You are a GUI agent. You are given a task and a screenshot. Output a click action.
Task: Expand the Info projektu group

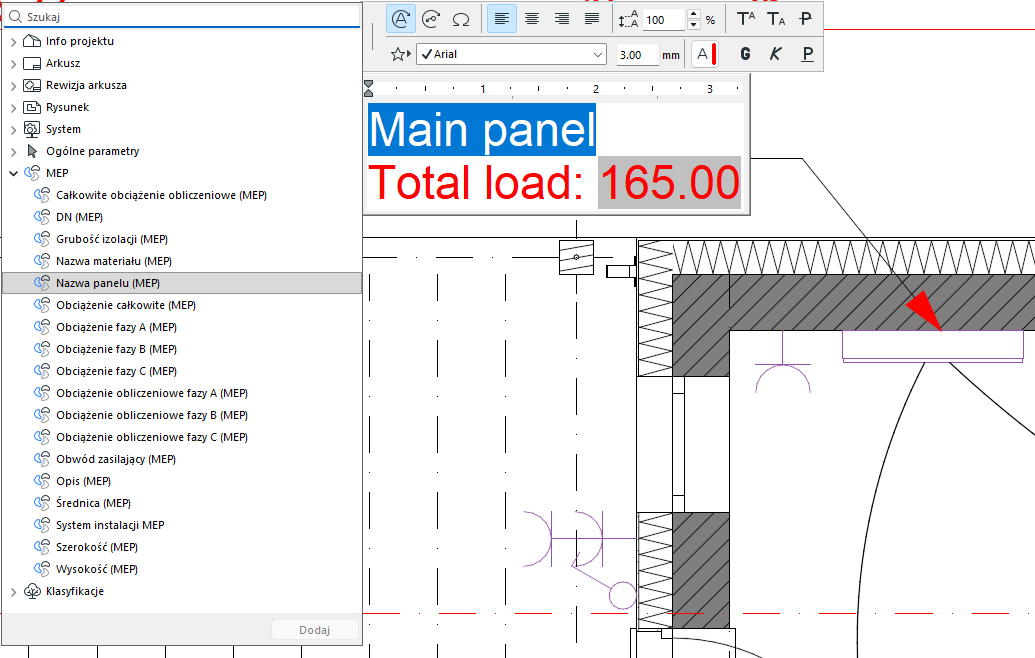click(13, 42)
